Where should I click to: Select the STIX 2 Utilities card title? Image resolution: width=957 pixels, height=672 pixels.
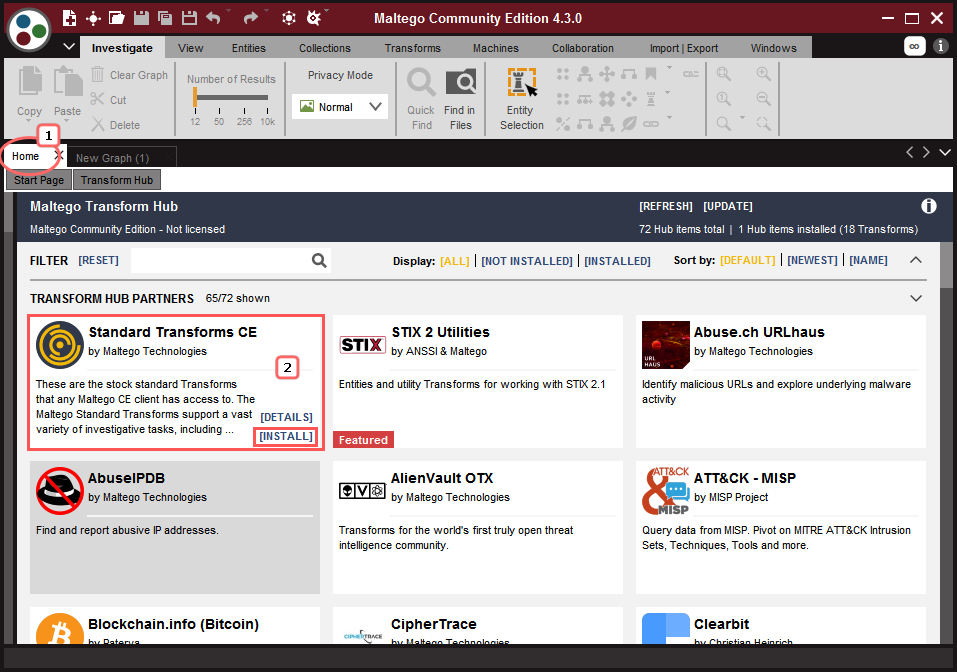(x=441, y=332)
